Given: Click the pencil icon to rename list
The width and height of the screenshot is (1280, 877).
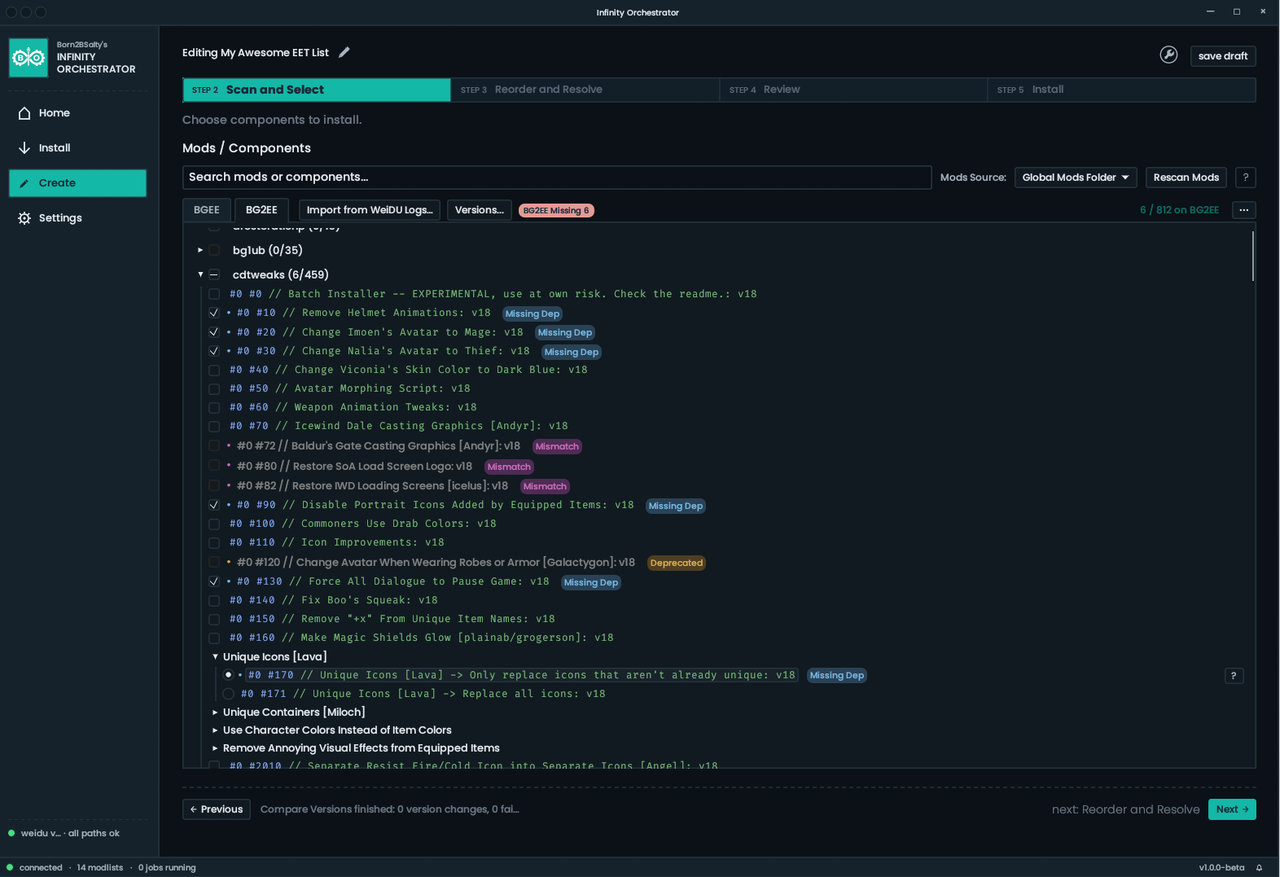Looking at the screenshot, I should tap(344, 52).
